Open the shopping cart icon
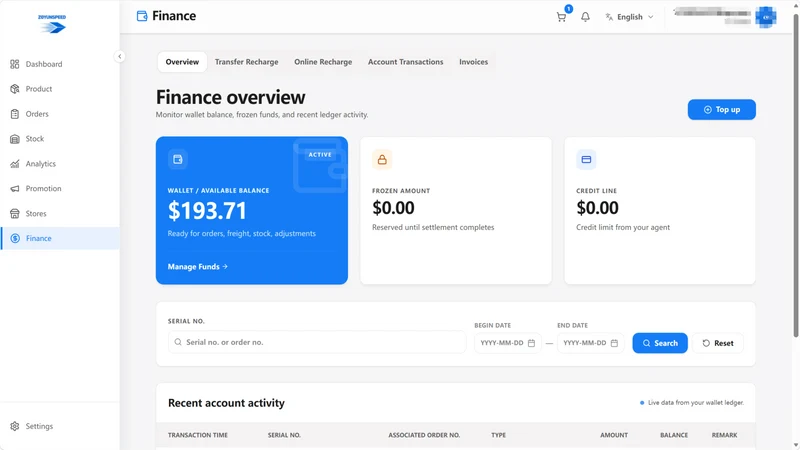Screen dimensions: 800x450 pos(561,17)
